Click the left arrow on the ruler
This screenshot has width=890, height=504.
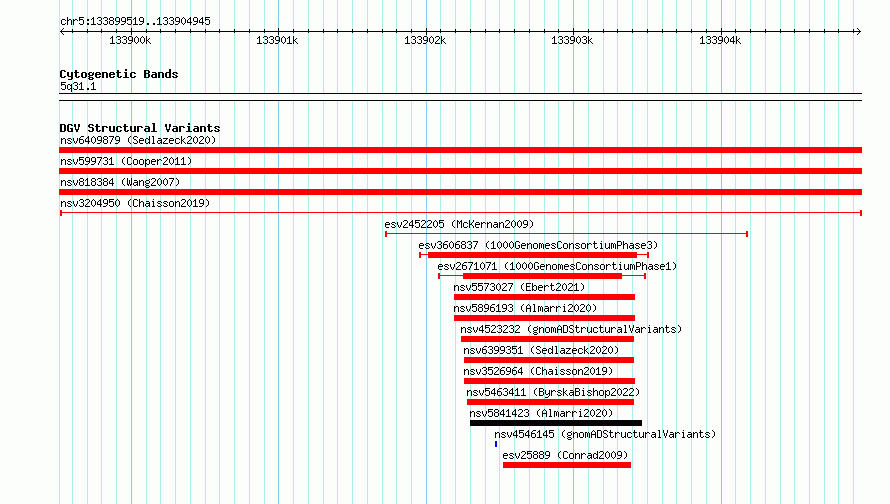coord(63,32)
